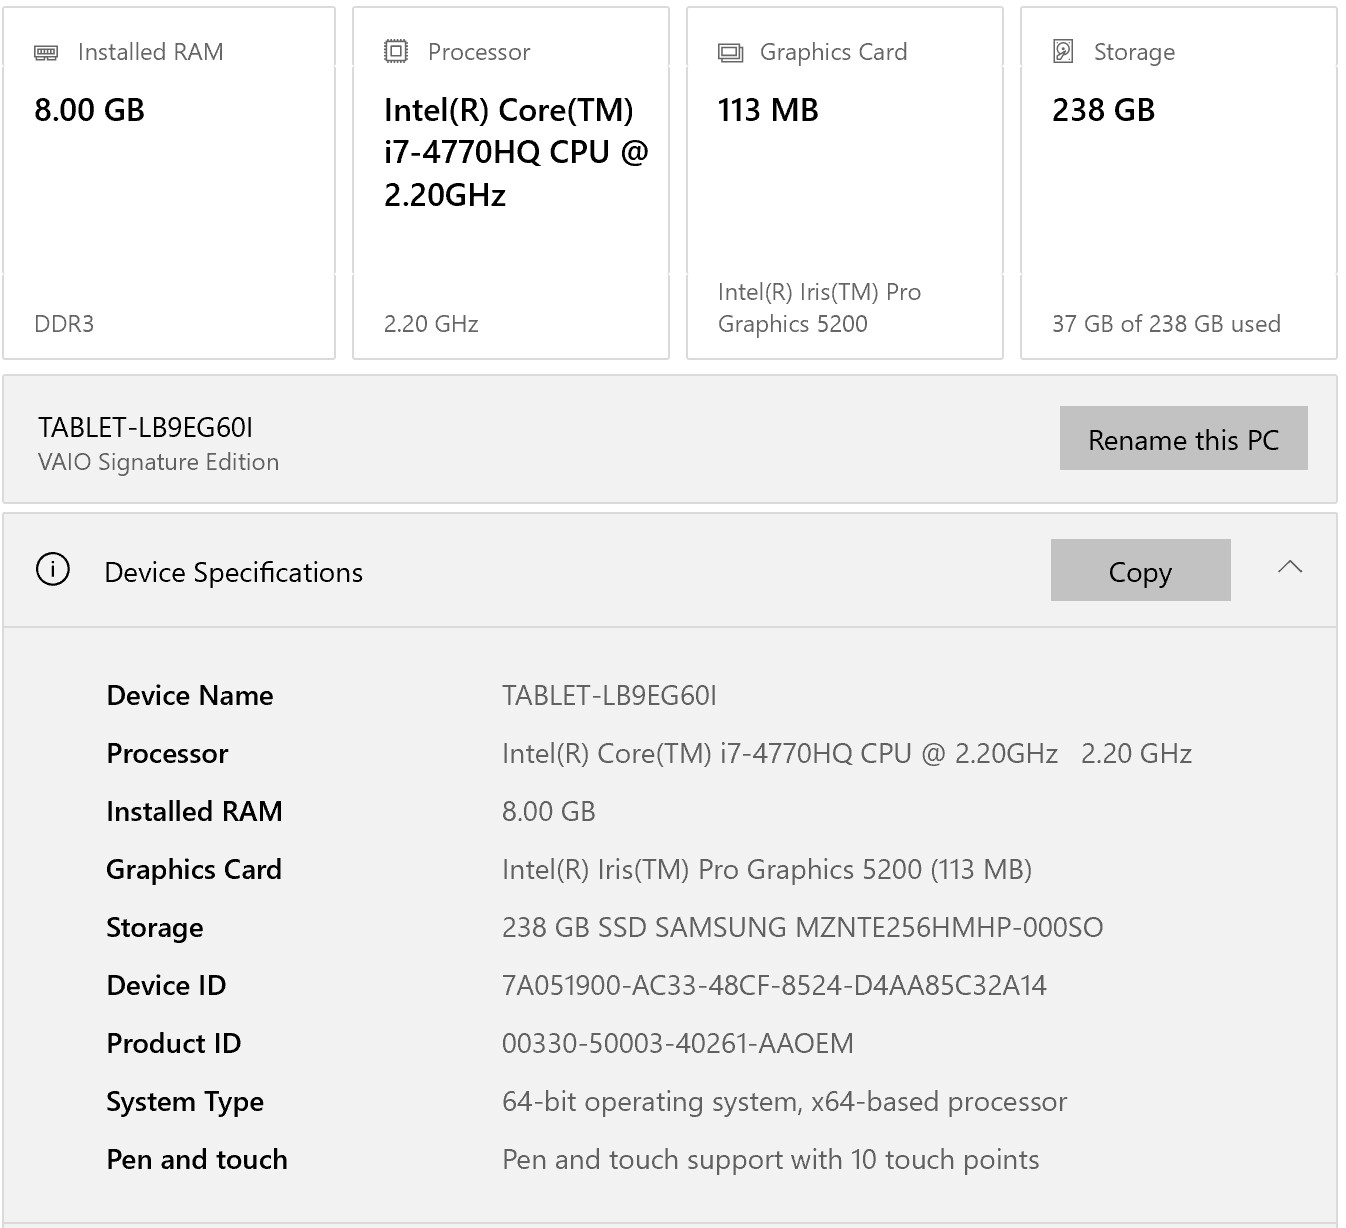Select the Processor value in the specifications list
The width and height of the screenshot is (1346, 1228).
[847, 754]
